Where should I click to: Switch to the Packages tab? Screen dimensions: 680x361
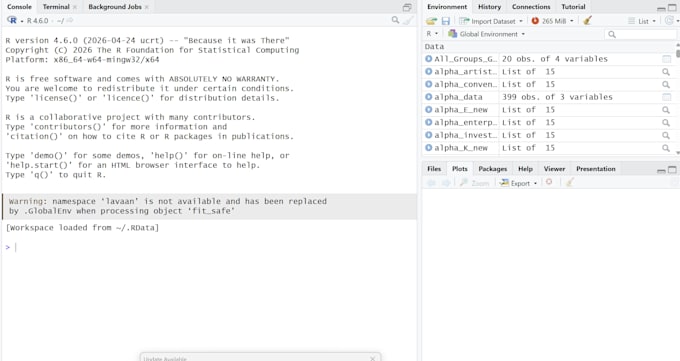pyautogui.click(x=493, y=169)
